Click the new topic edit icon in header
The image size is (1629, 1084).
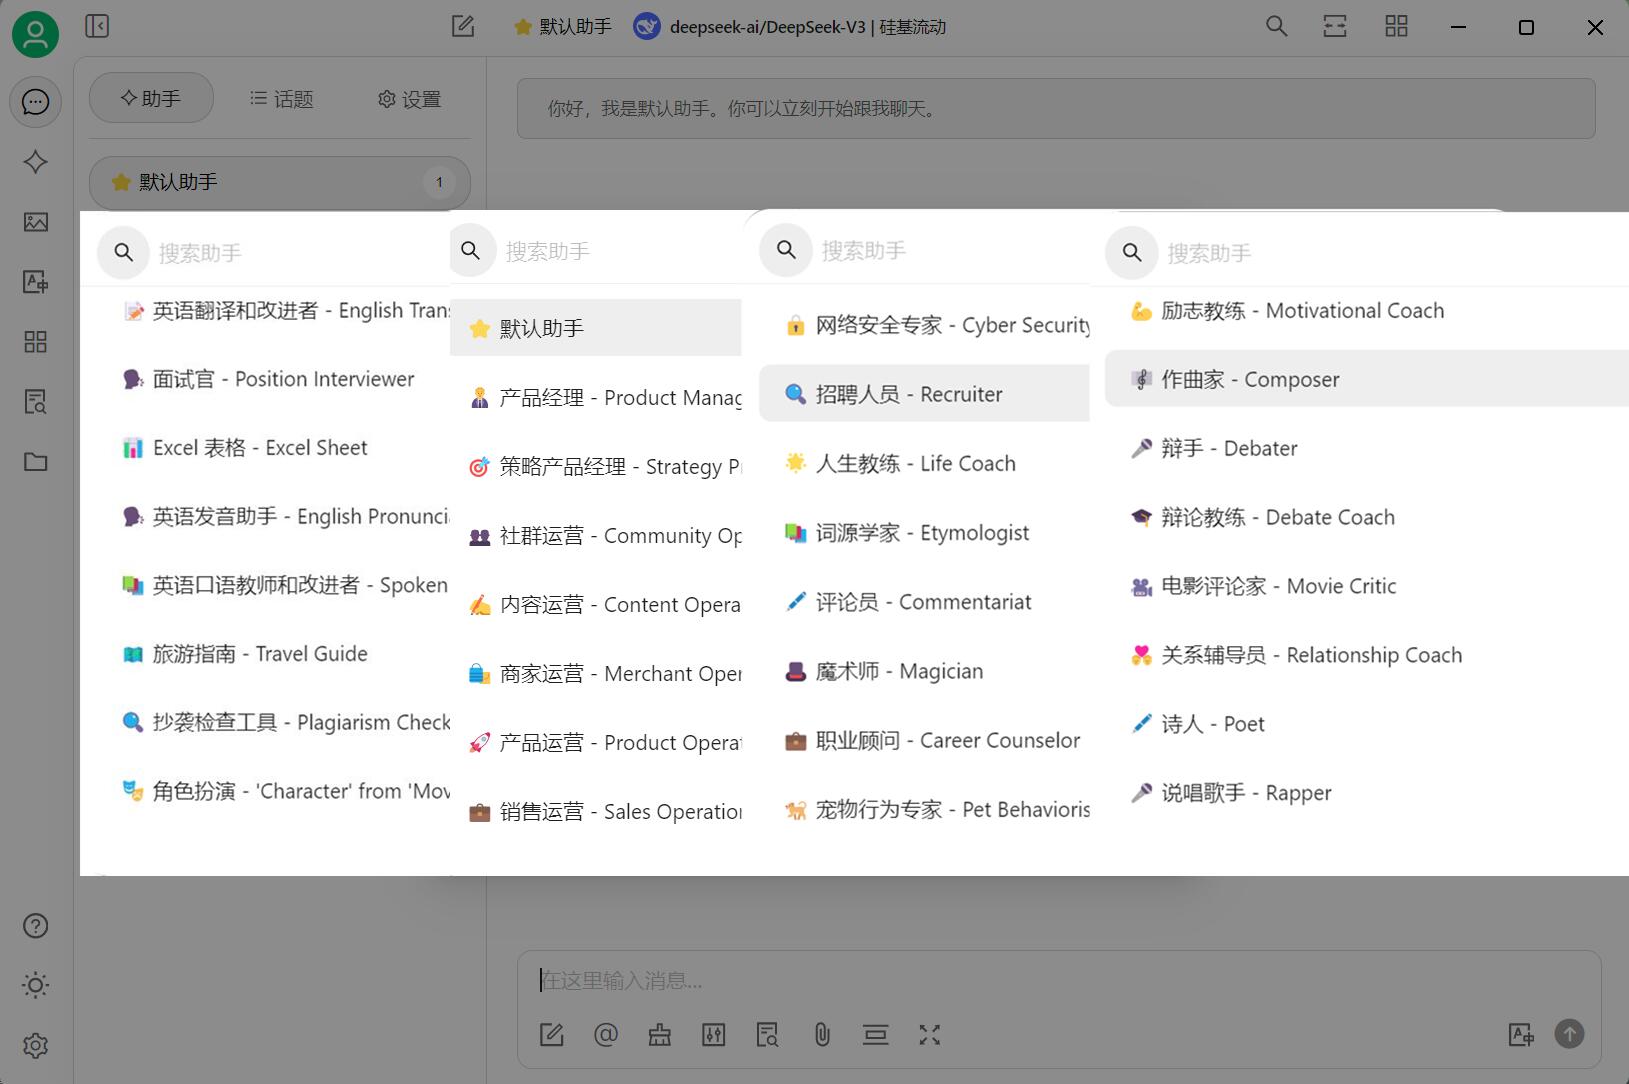tap(463, 26)
